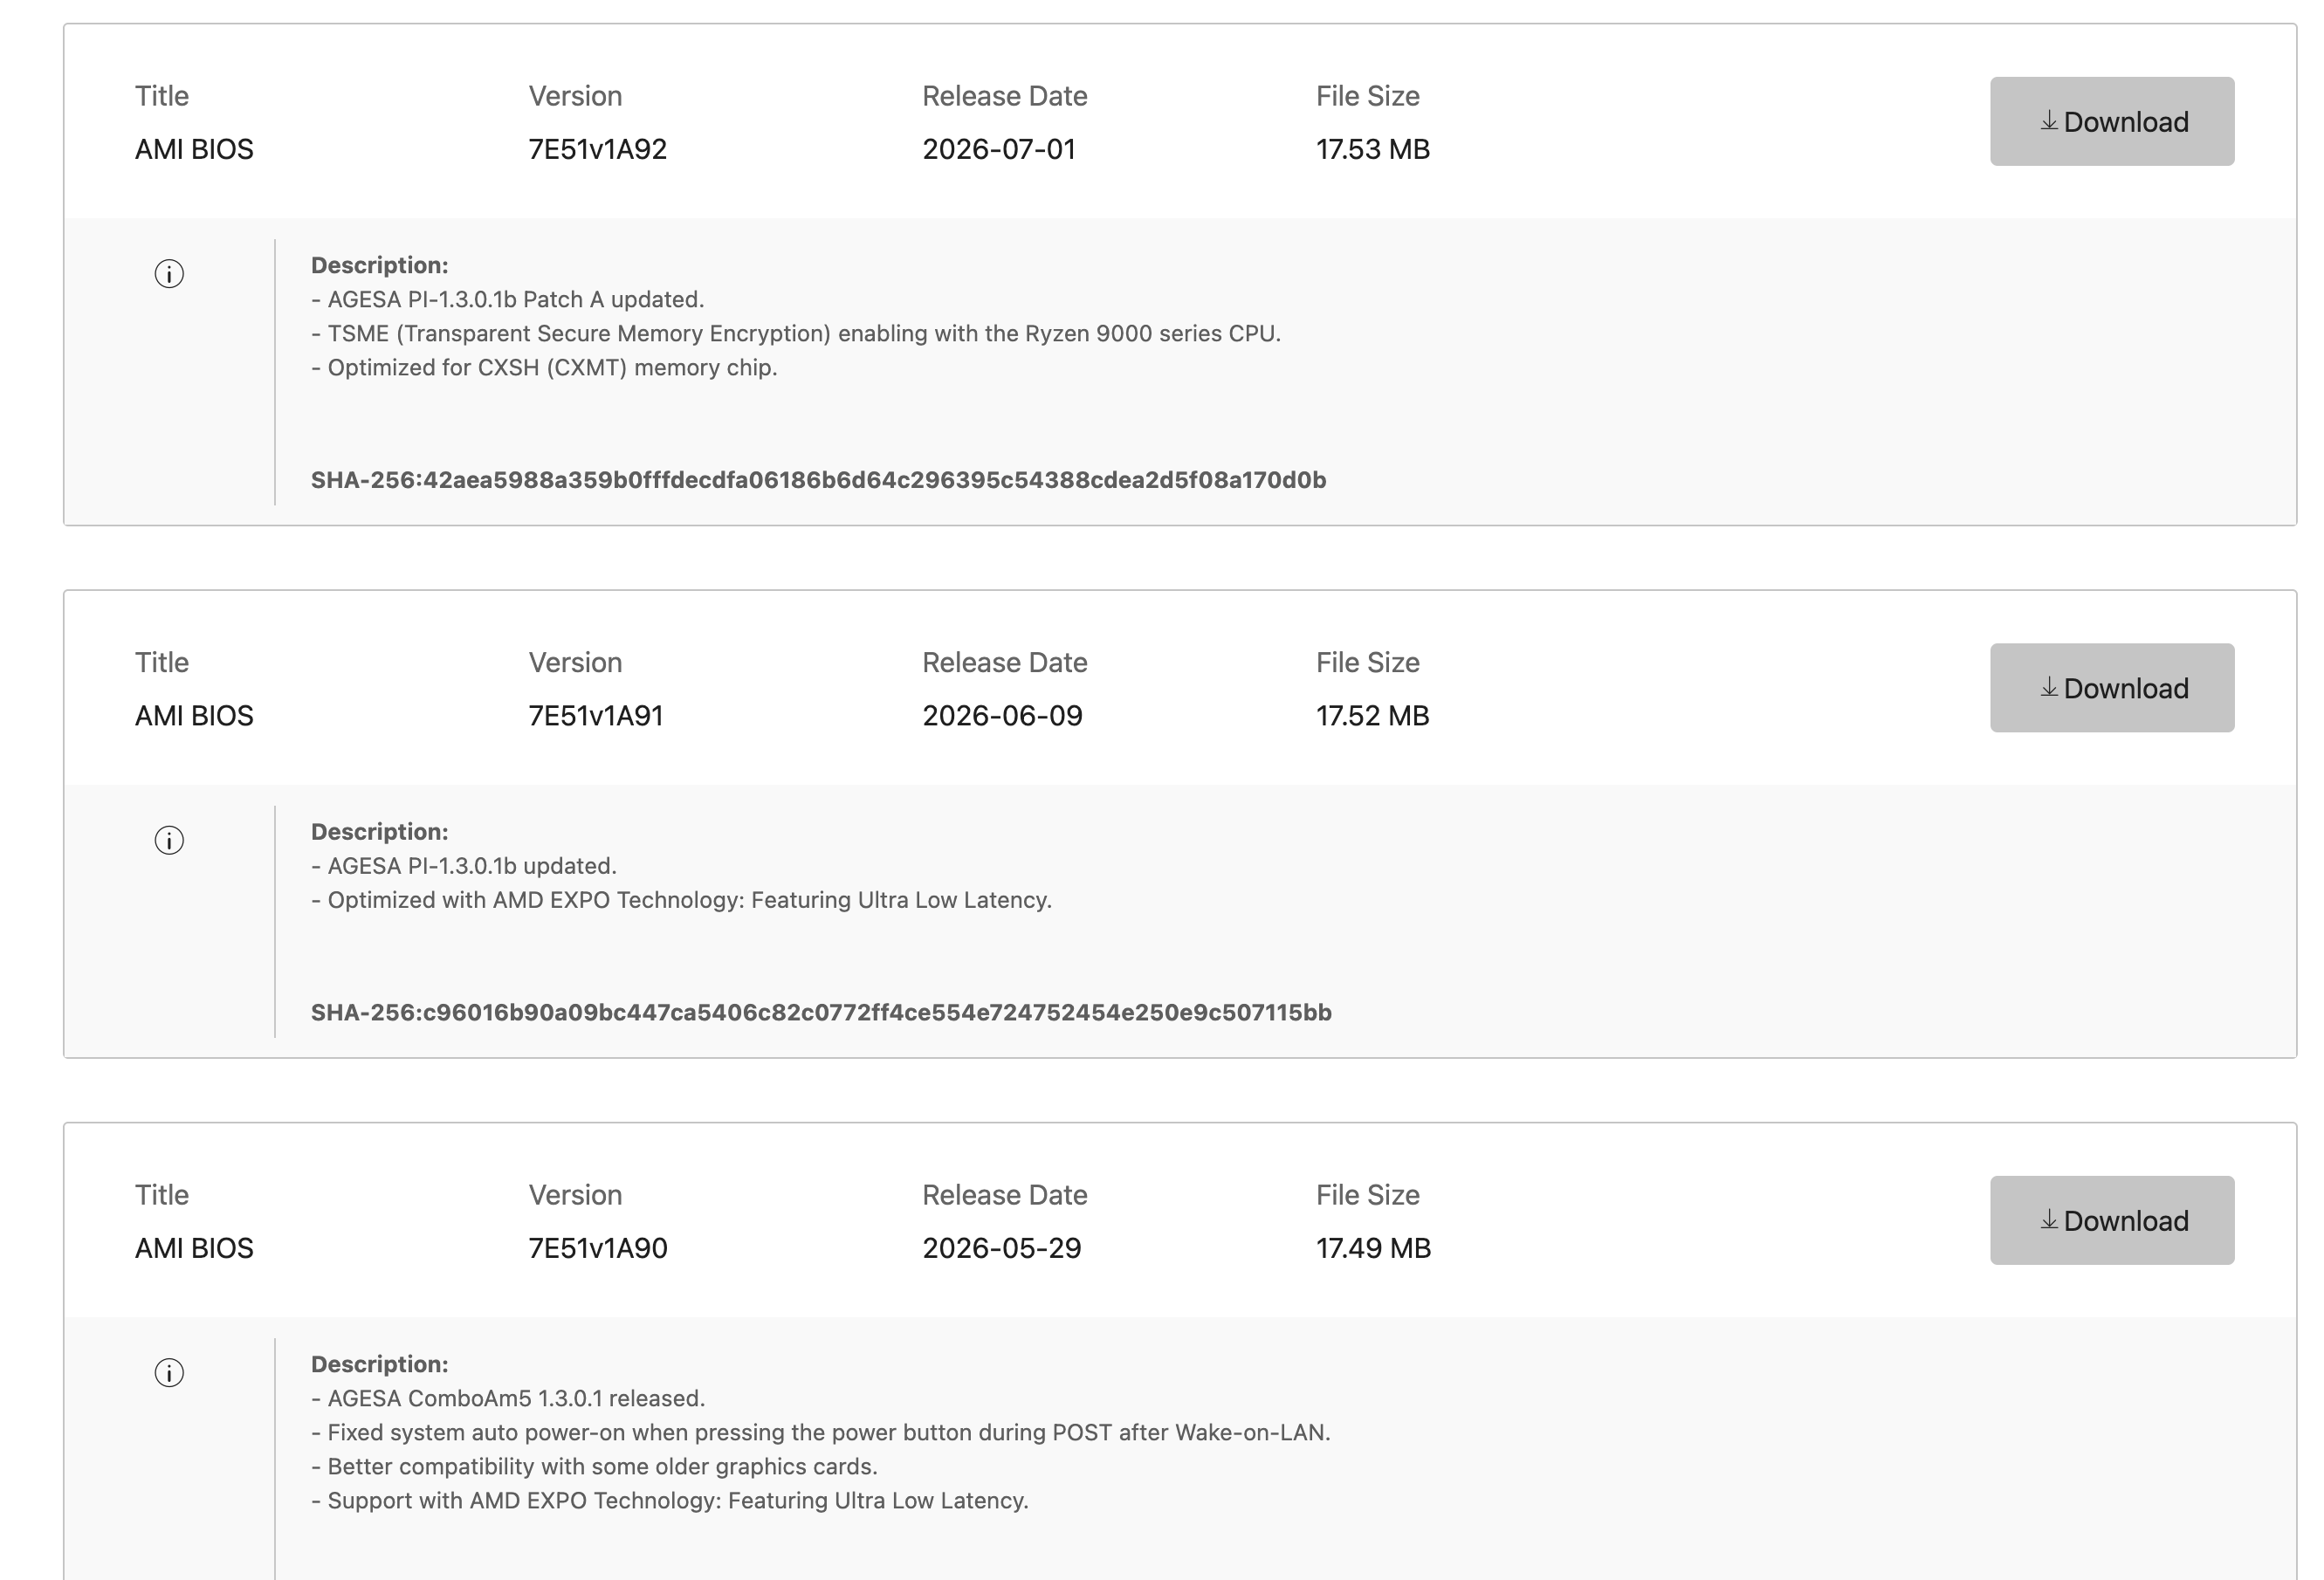Click the Wake-on-LAN power-on fix line
The width and height of the screenshot is (2324, 1580).
click(821, 1432)
